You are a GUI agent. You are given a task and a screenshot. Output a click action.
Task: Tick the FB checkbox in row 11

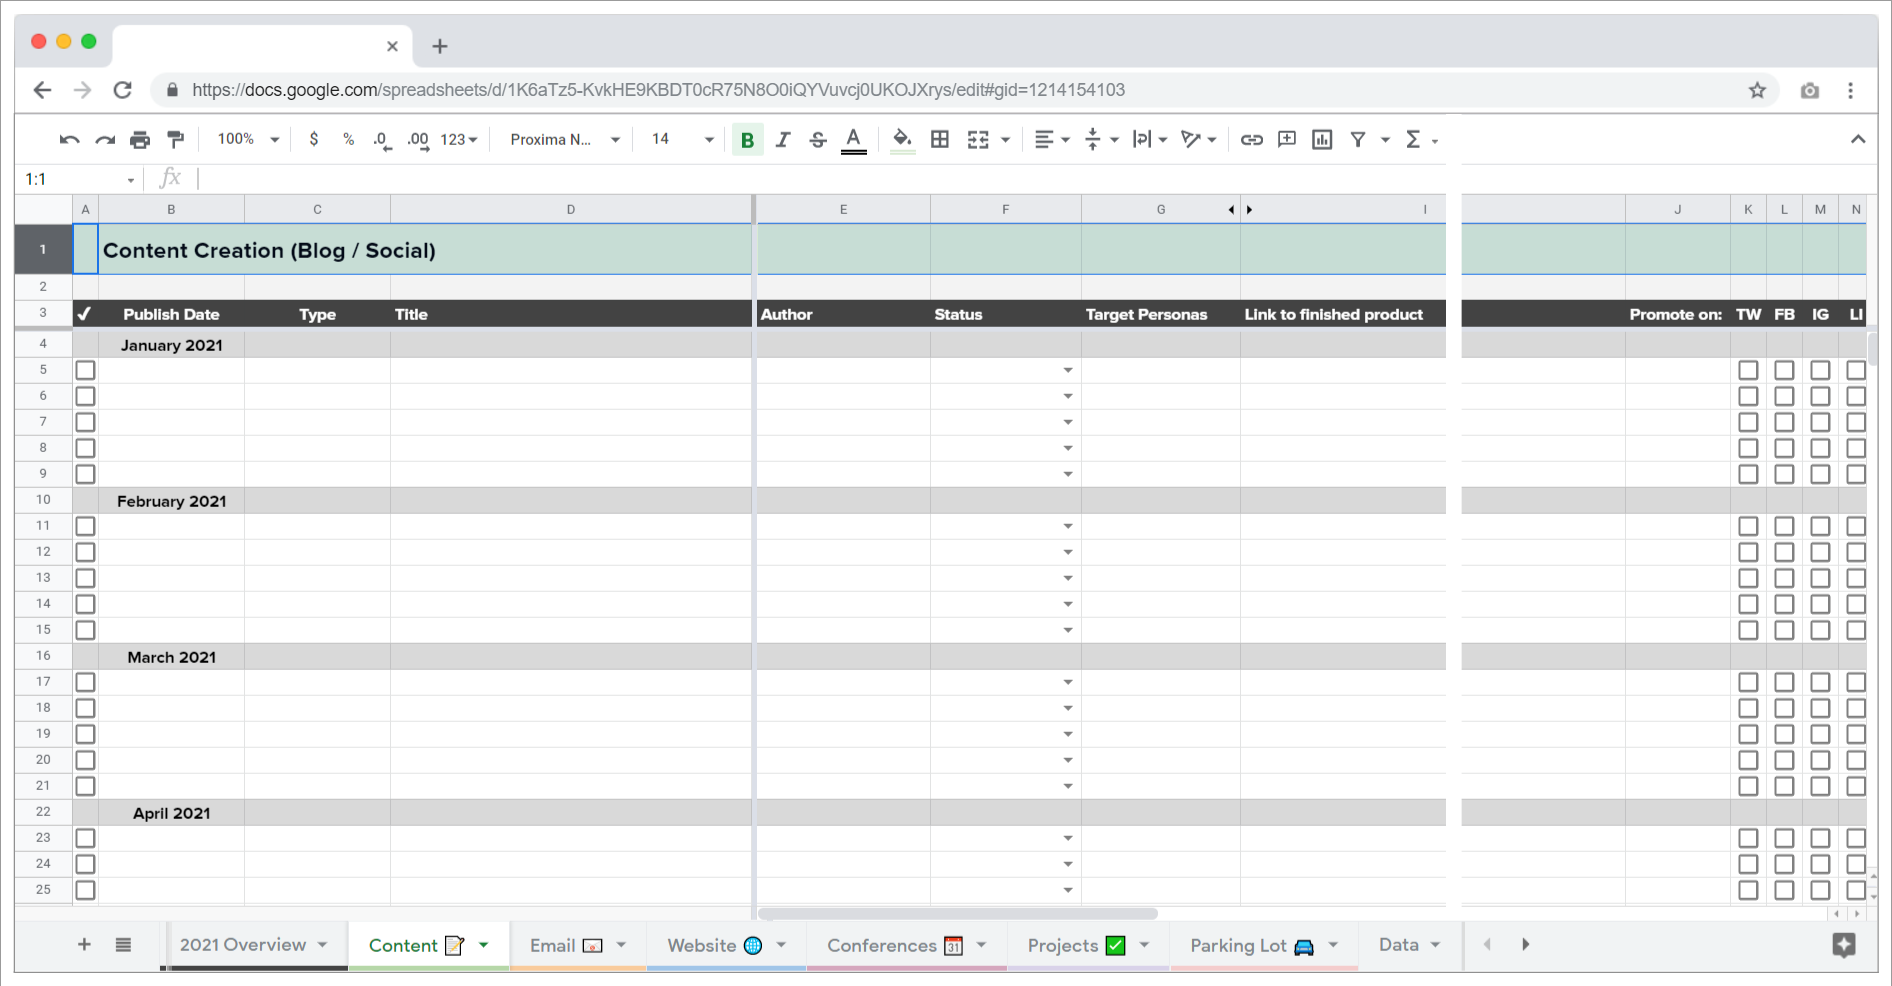pos(1784,526)
